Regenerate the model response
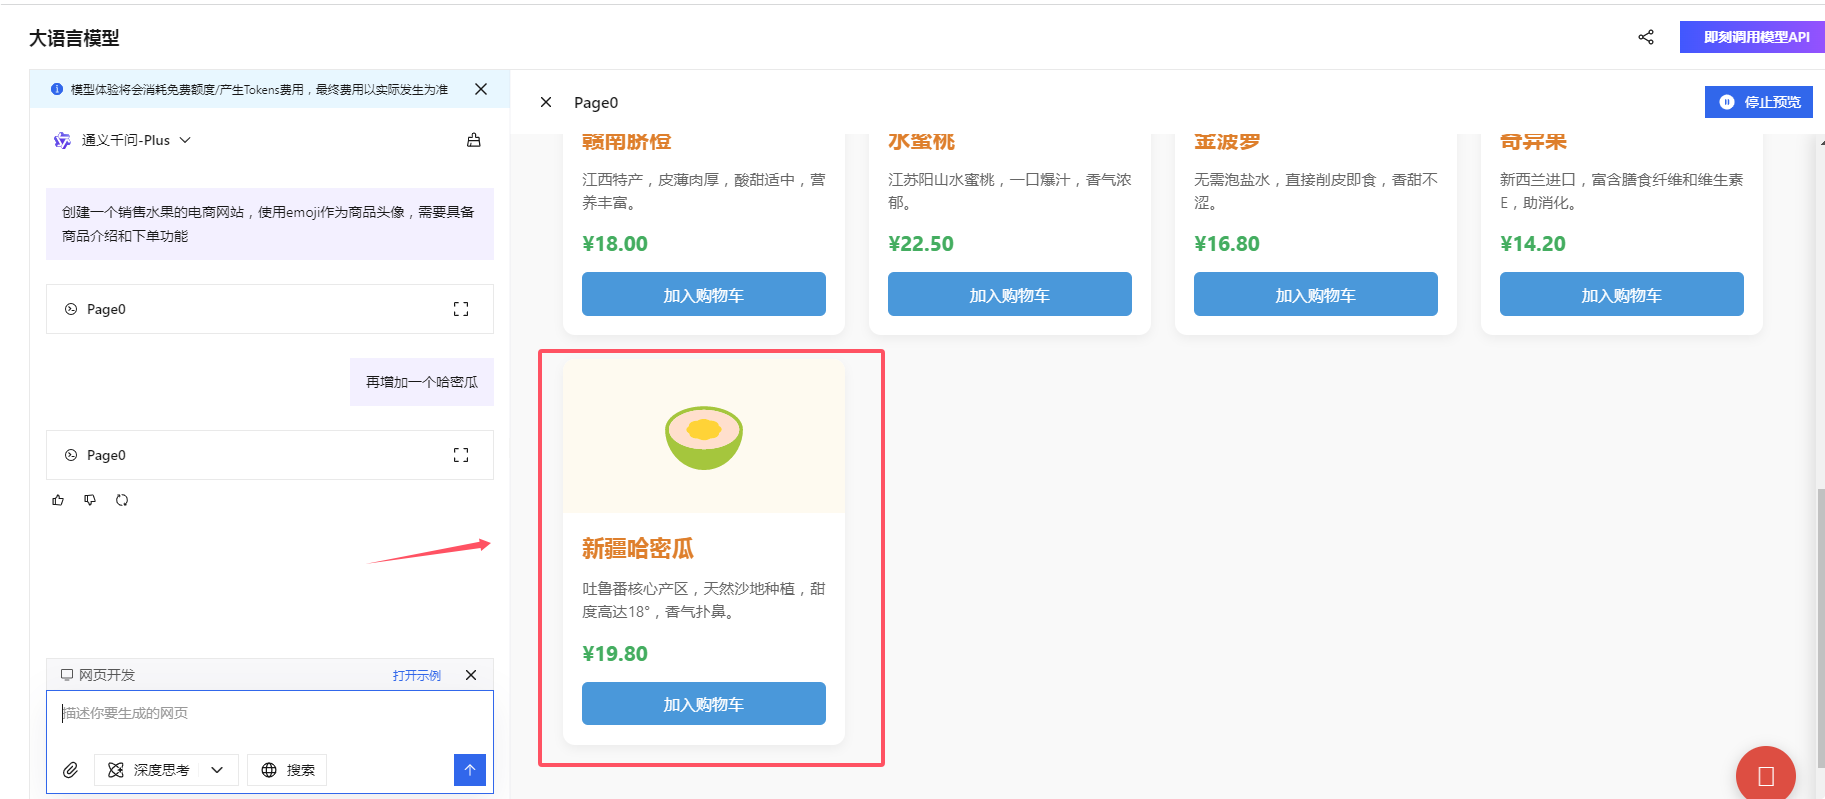 click(121, 499)
